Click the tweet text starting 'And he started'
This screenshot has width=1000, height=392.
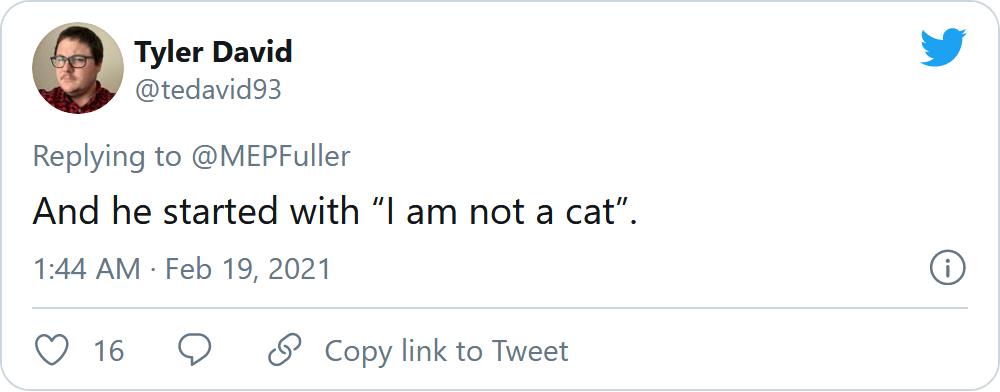(x=335, y=211)
